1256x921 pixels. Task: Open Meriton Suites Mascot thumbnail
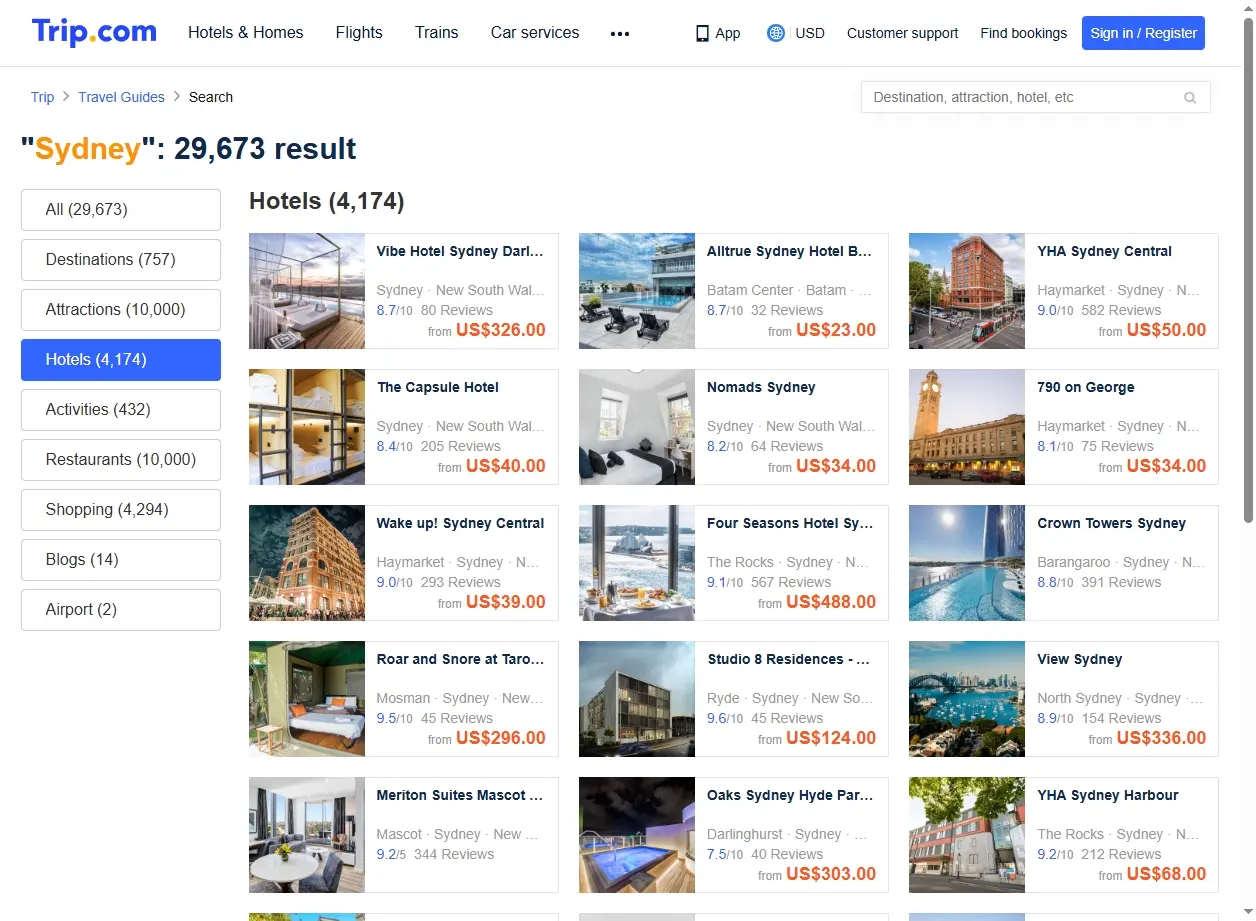pos(307,835)
